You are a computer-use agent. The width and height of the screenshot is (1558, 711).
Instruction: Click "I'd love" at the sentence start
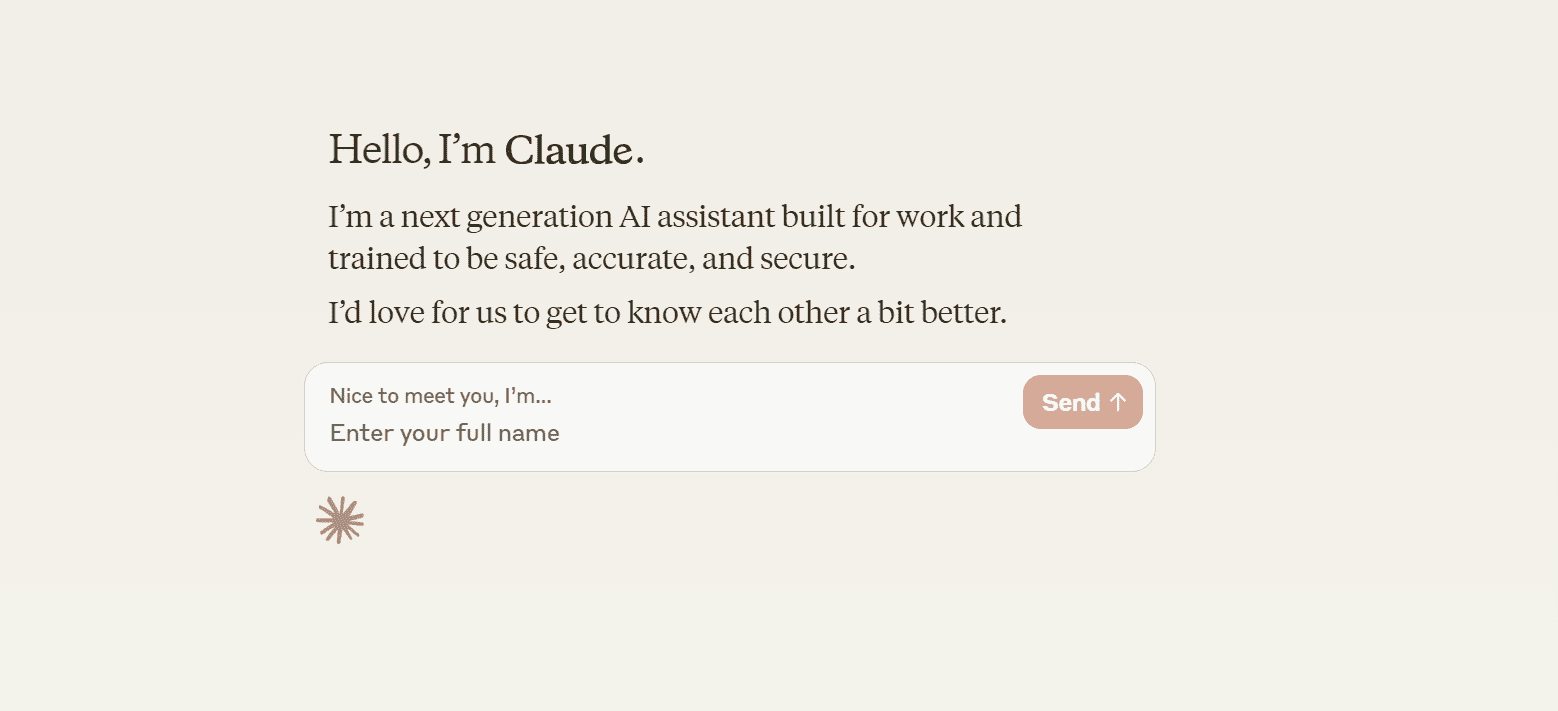pyautogui.click(x=377, y=313)
